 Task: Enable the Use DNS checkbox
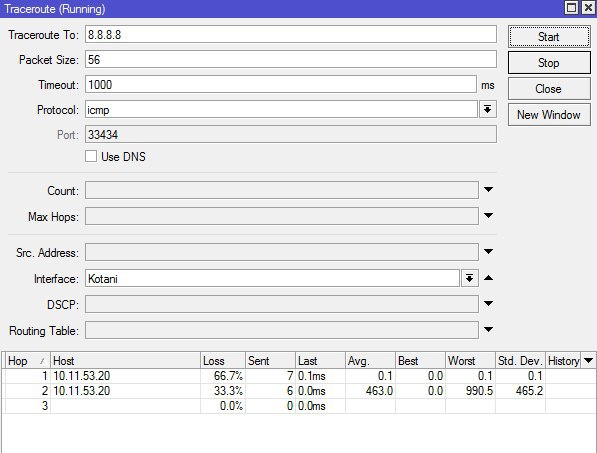coord(91,156)
